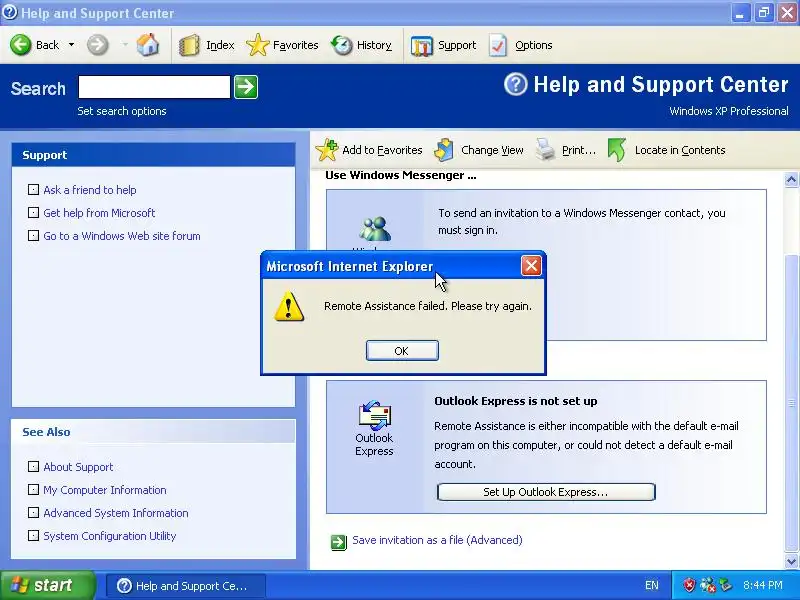
Task: Click OK in the Remote Assistance dialog
Action: (402, 351)
